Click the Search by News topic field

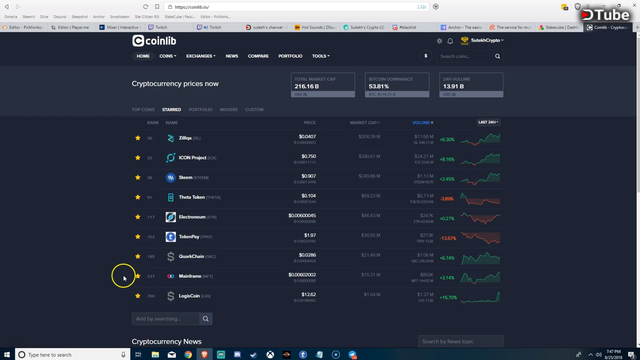(461, 342)
